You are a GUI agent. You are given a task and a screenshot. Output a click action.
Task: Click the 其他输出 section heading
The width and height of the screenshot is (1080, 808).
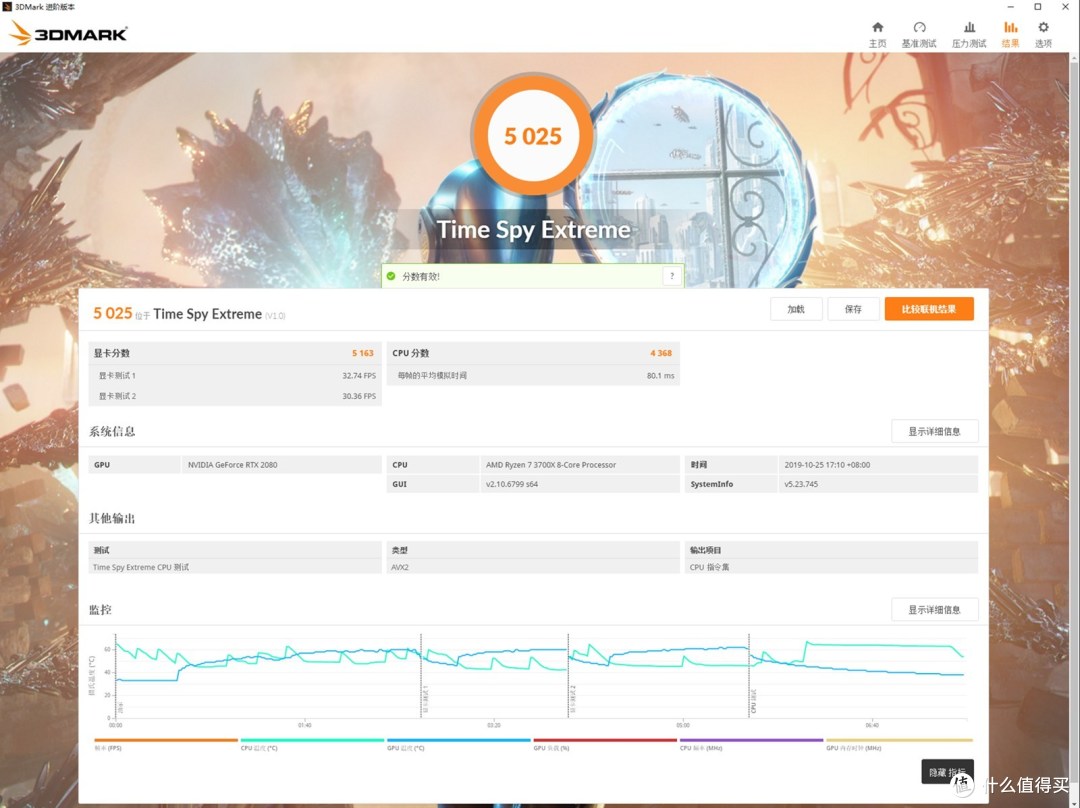coord(112,518)
